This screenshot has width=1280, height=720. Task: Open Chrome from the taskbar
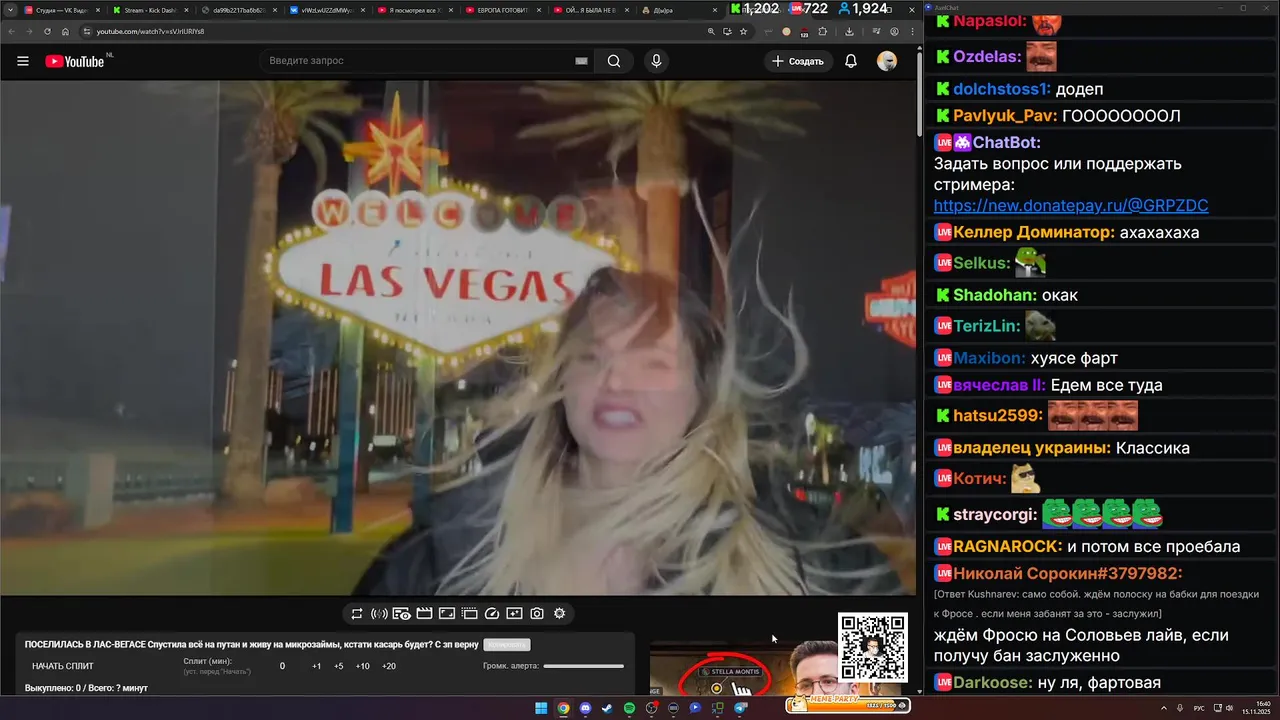[x=563, y=708]
